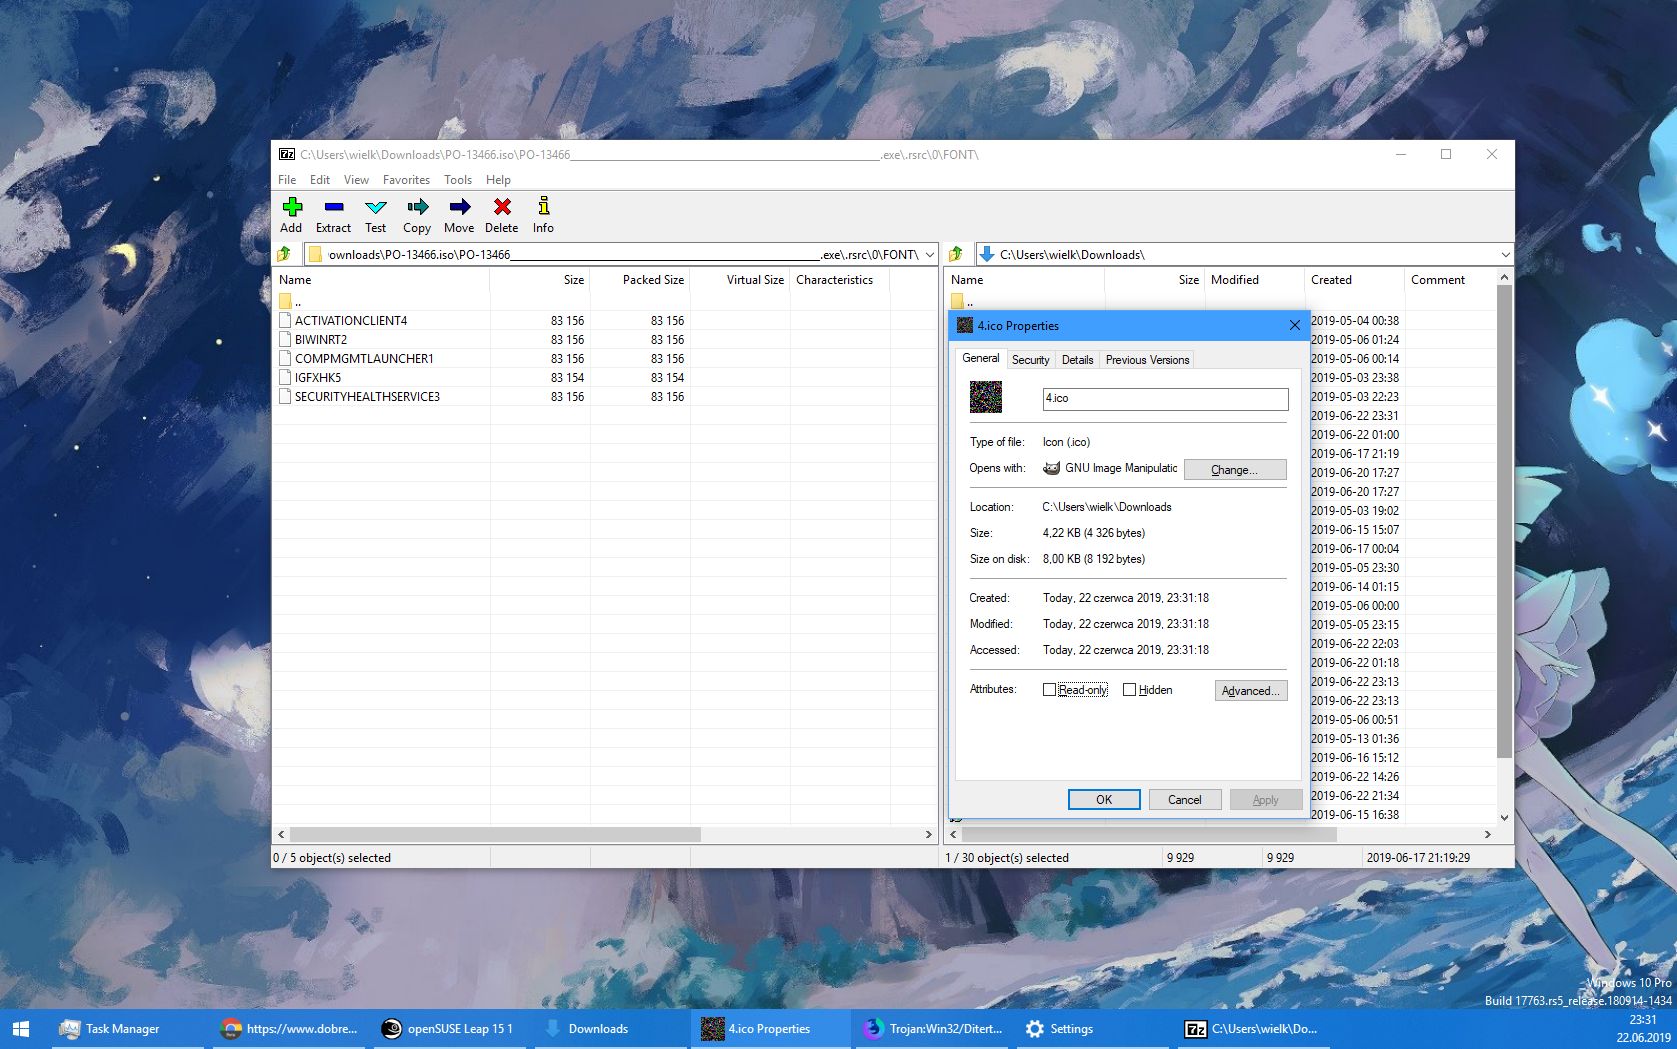Open the Advanced... attributes button
The height and width of the screenshot is (1049, 1677).
(1250, 691)
